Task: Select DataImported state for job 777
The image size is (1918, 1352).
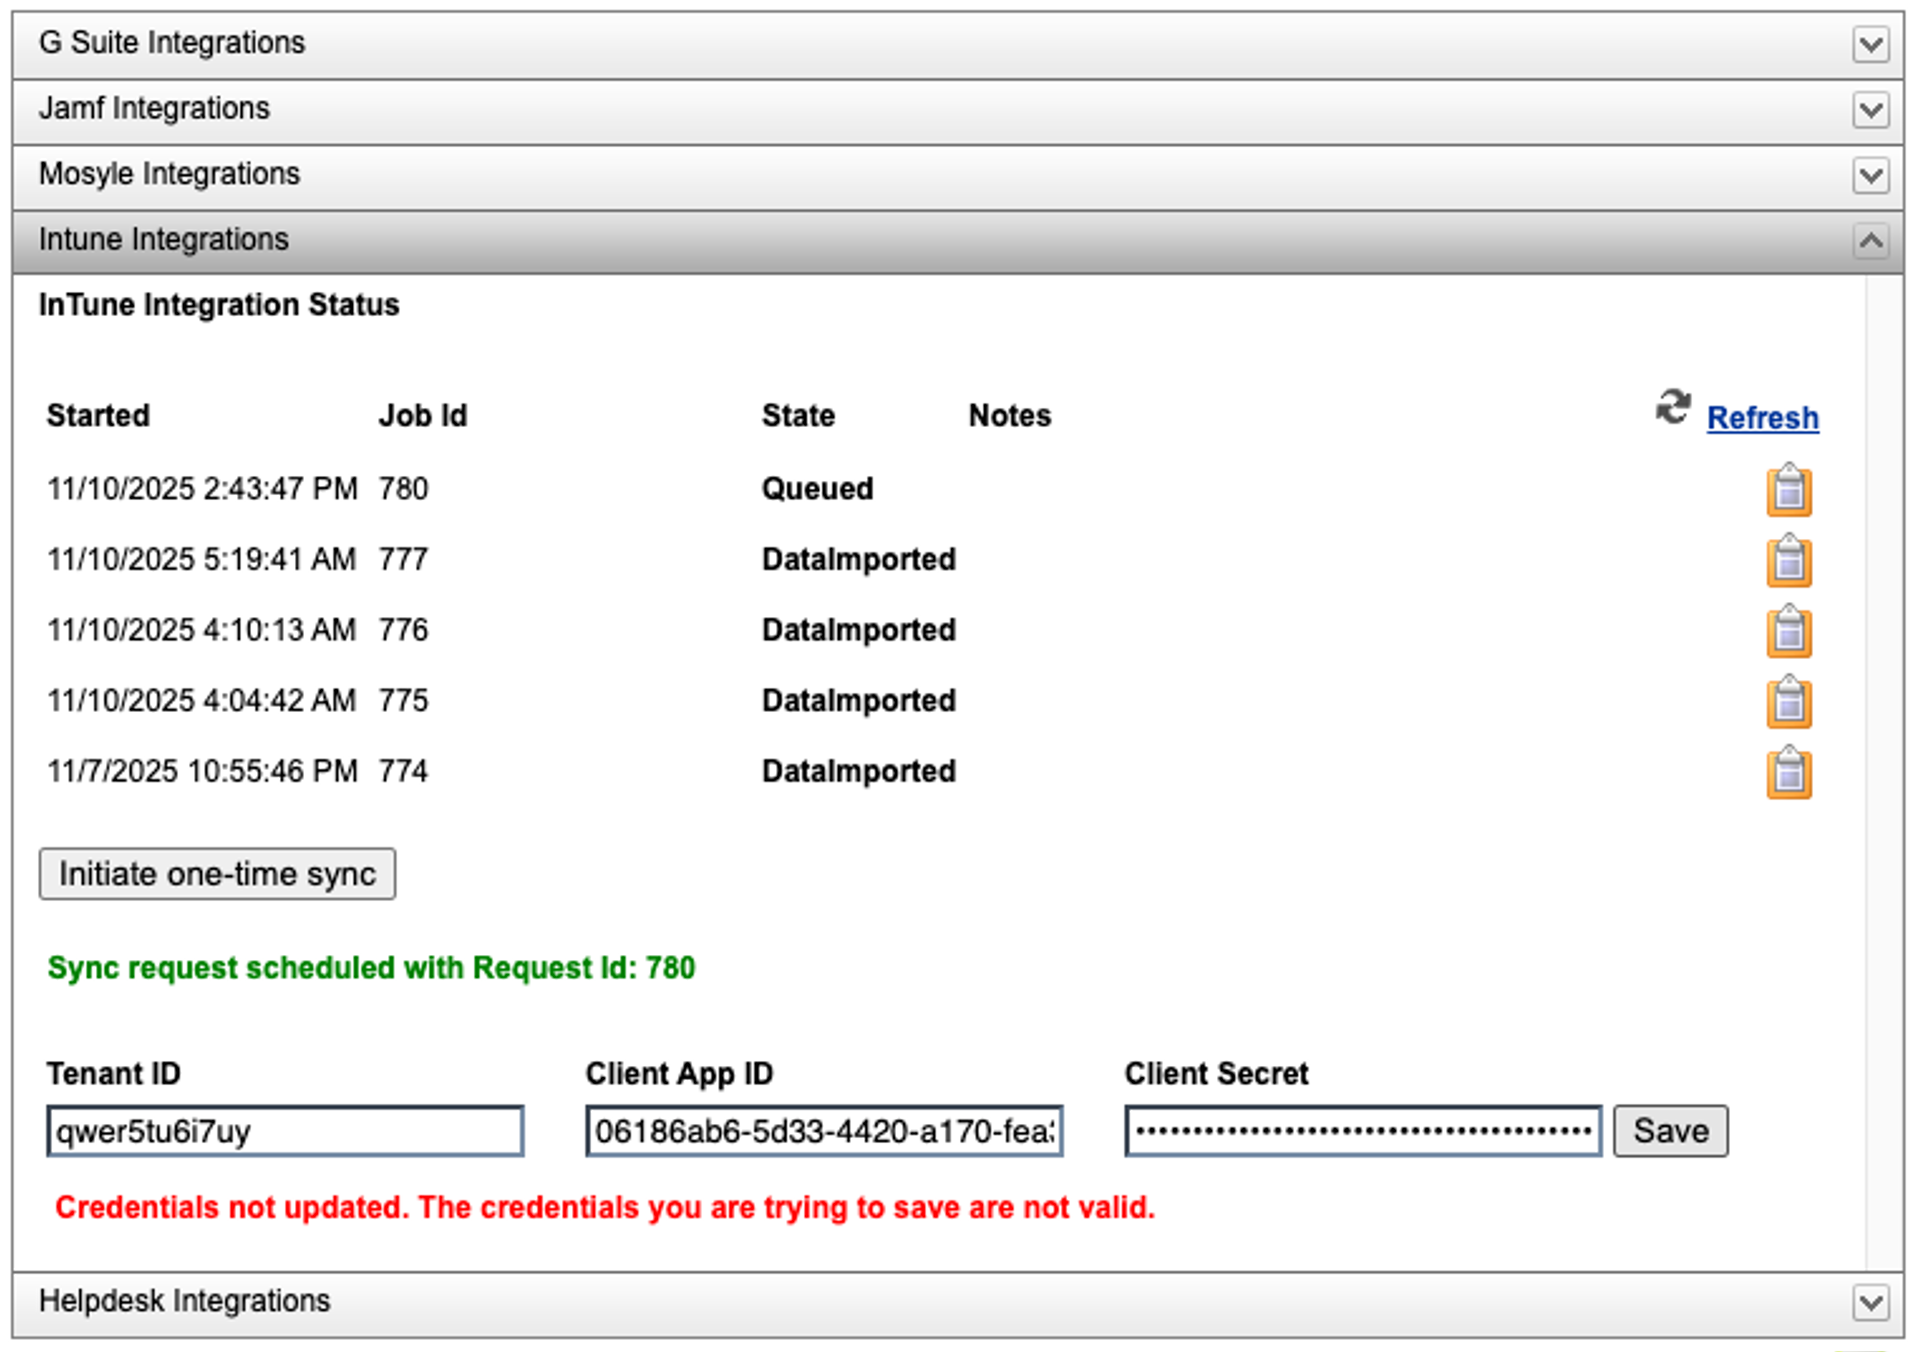Action: click(858, 560)
